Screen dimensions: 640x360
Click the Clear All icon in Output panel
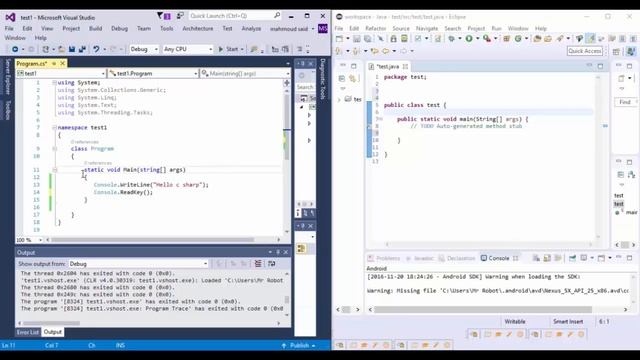tap(258, 264)
